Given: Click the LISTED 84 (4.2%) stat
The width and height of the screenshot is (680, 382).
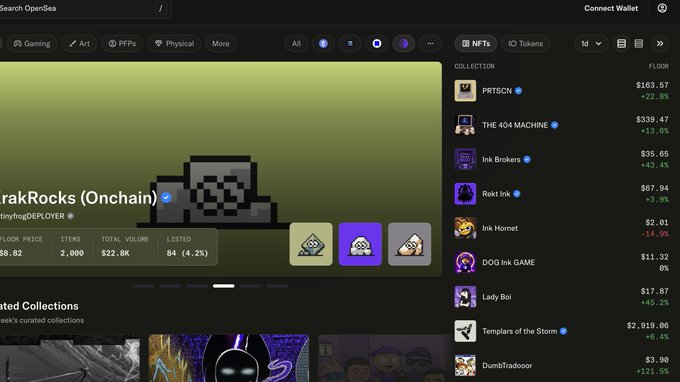Looking at the screenshot, I should [x=187, y=246].
